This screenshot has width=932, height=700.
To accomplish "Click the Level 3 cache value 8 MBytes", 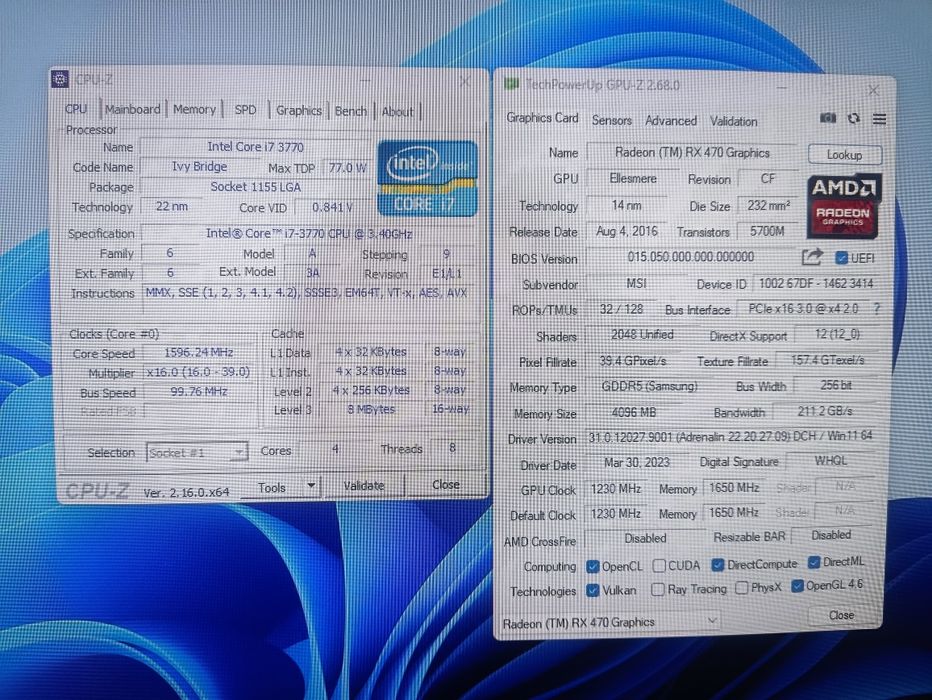I will click(x=371, y=409).
